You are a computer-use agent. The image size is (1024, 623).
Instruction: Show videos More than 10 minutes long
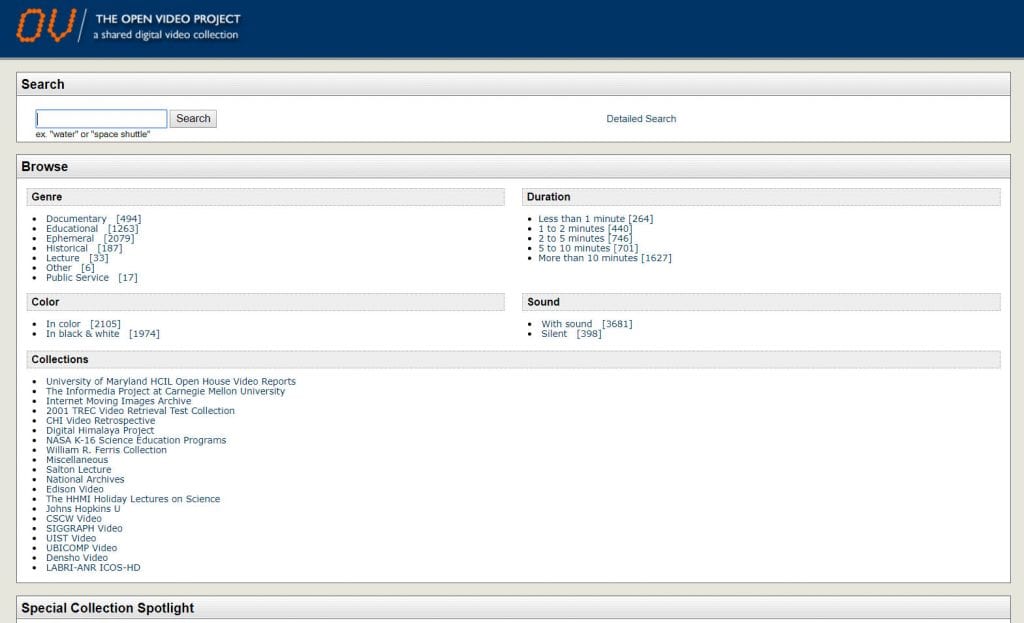coord(587,258)
